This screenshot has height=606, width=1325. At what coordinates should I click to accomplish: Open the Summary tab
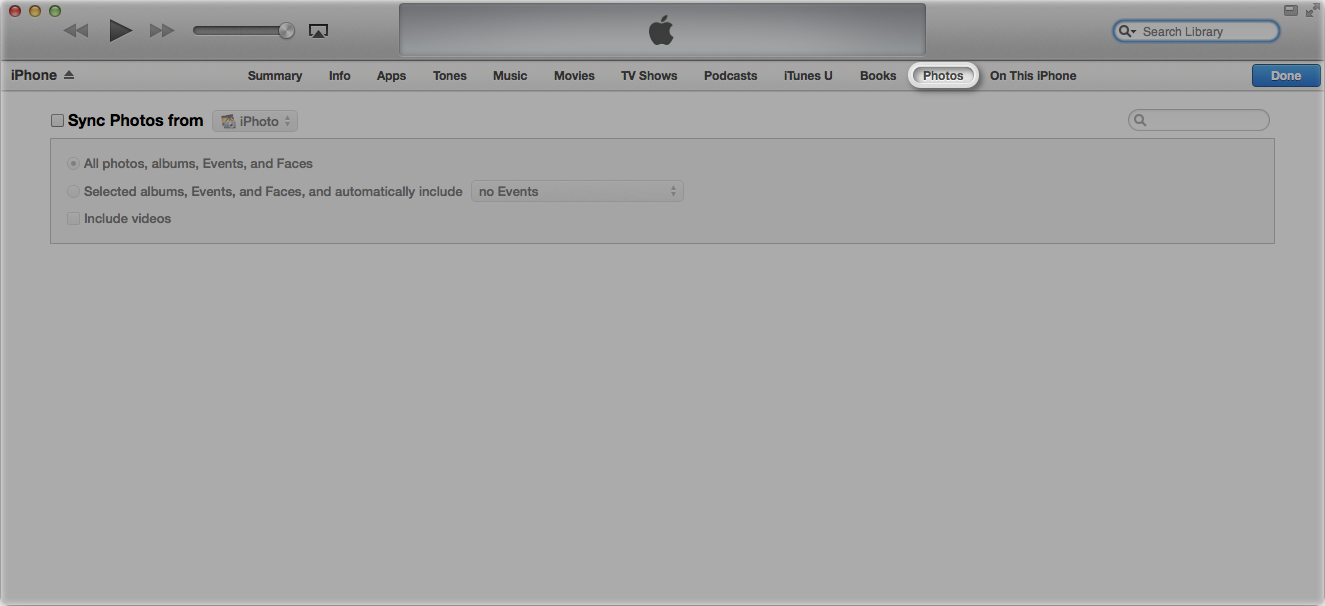pos(275,76)
